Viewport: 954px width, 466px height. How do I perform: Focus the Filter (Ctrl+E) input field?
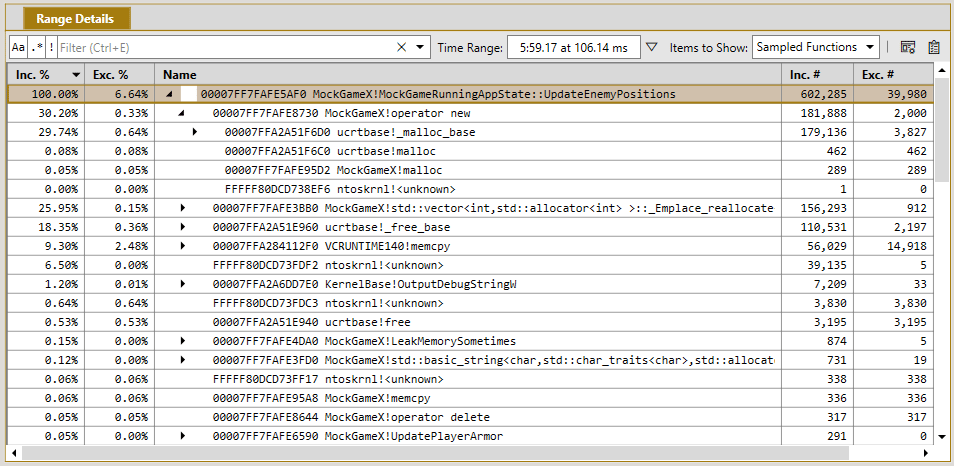(x=225, y=47)
